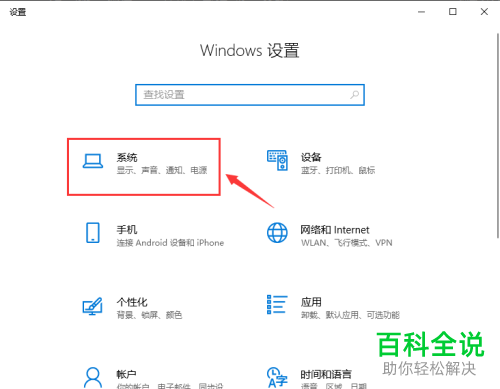Viewport: 500px width, 389px height.
Task: Click 连接 Android 设备和 iPhone description
Action: 170,243
